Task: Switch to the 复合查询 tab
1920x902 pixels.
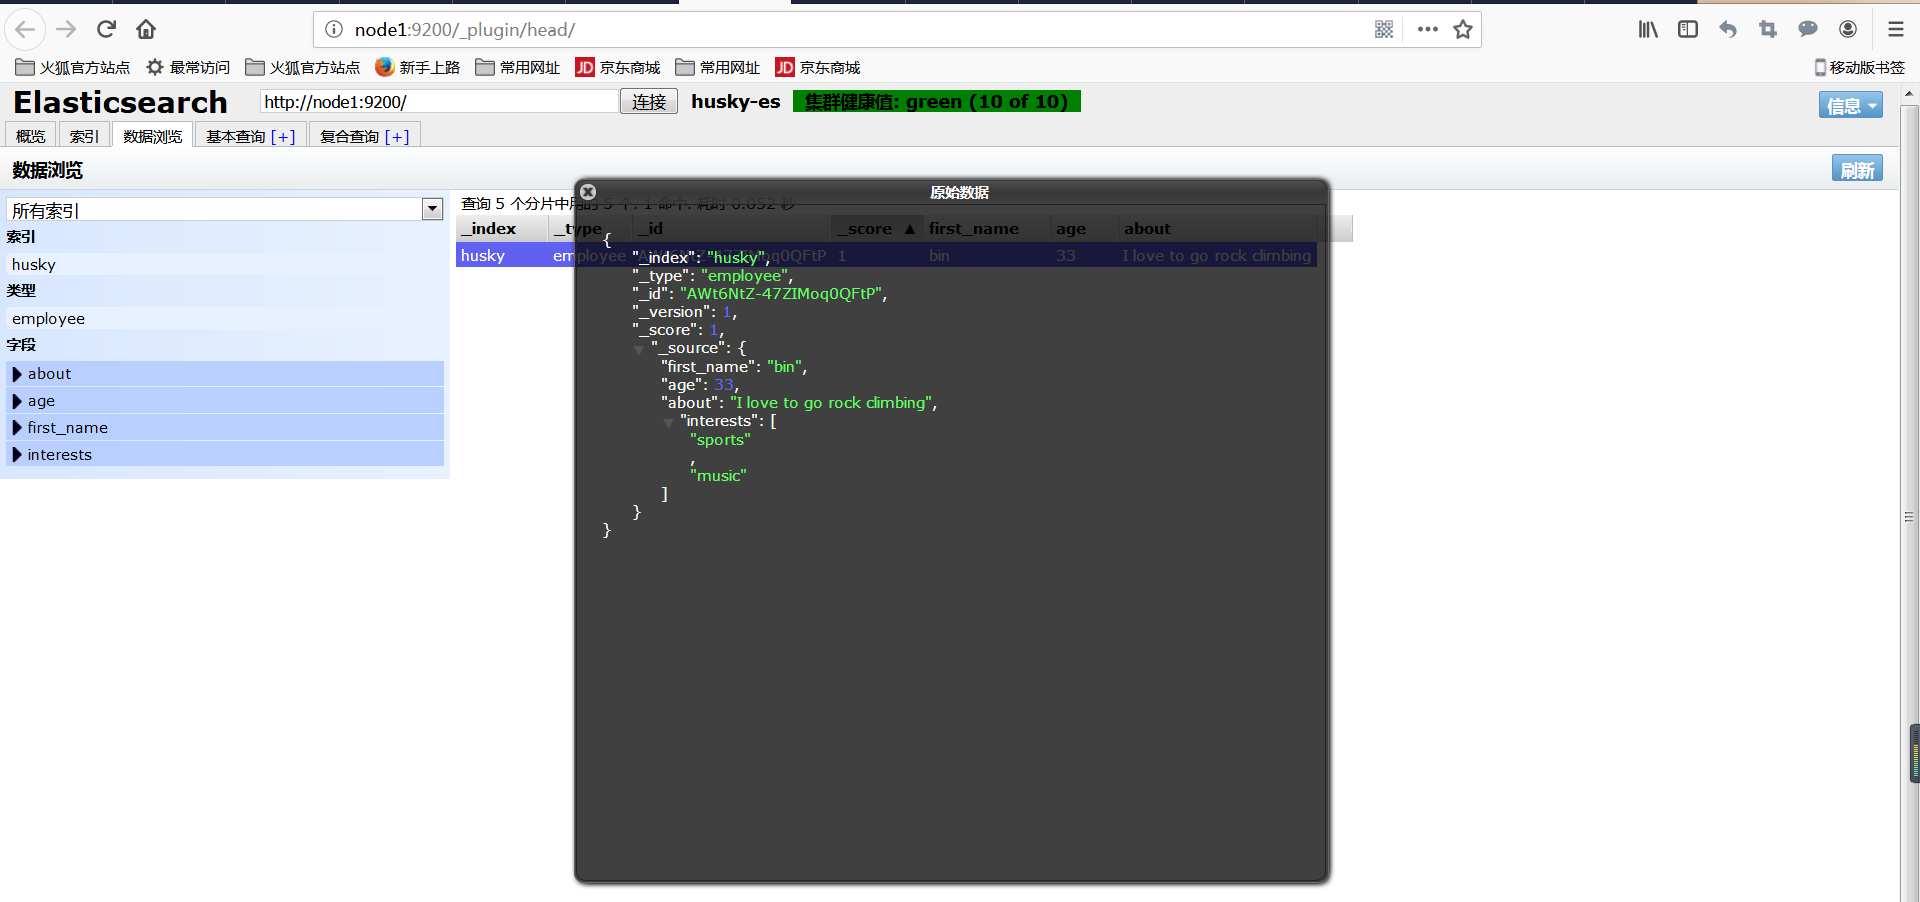Action: click(x=350, y=136)
